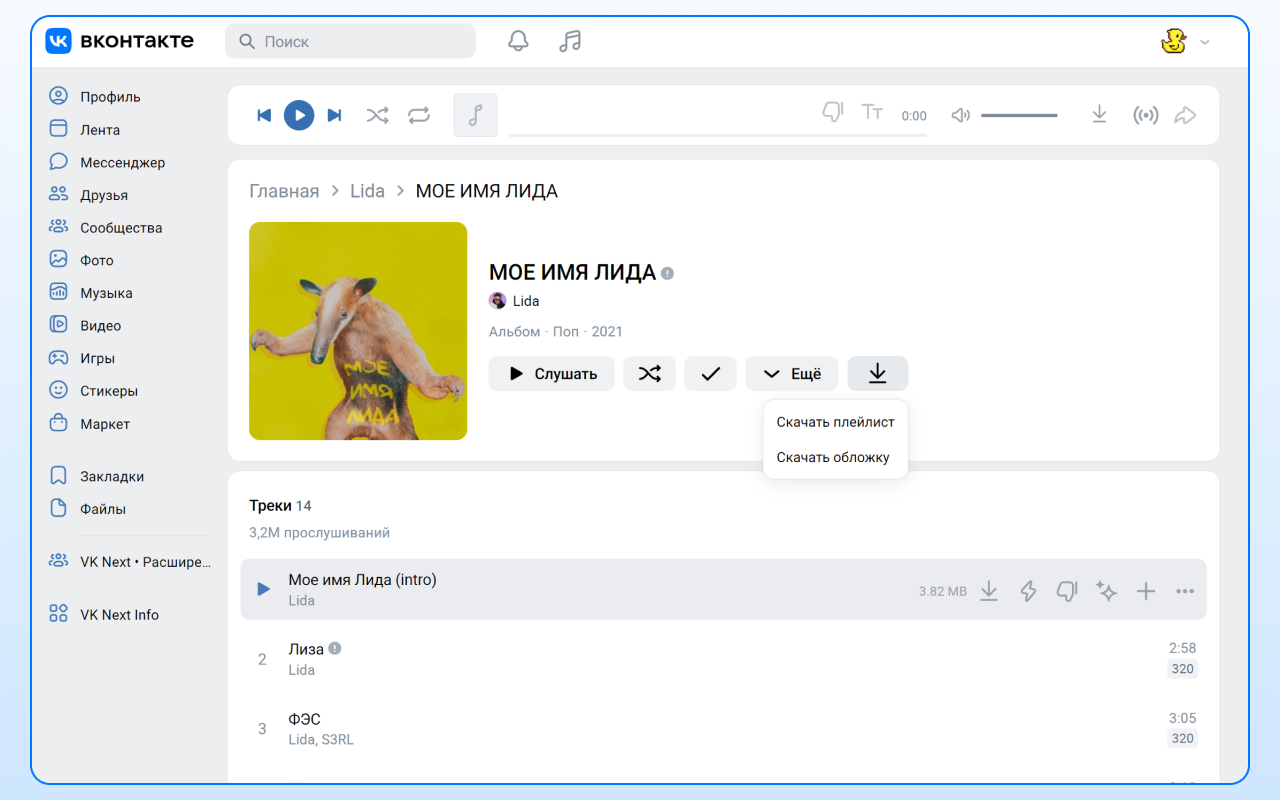Screen dimensions: 1280x800
Task: Enable repeat mode in the player
Action: pos(419,115)
